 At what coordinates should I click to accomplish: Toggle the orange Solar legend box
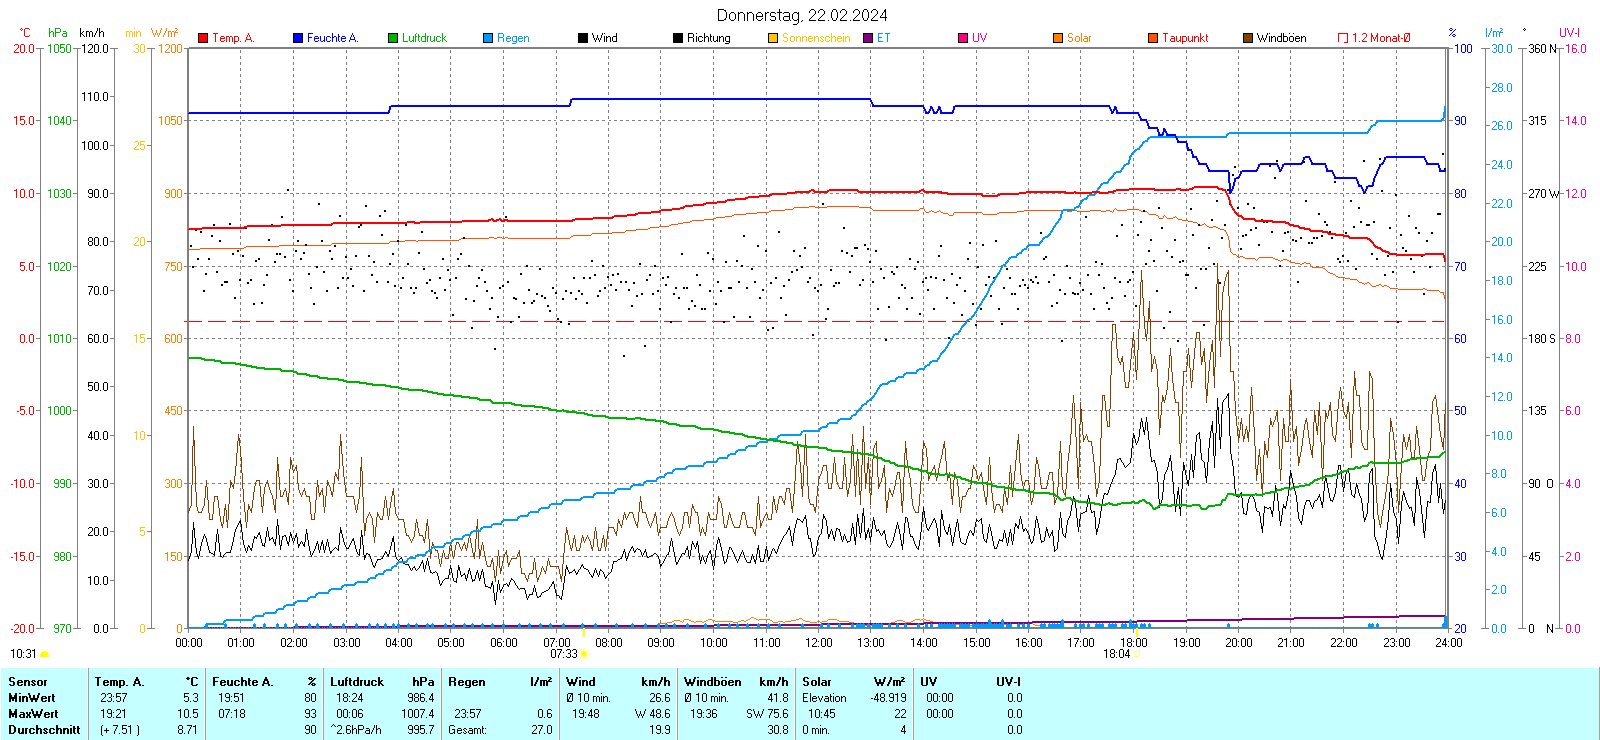[1058, 38]
